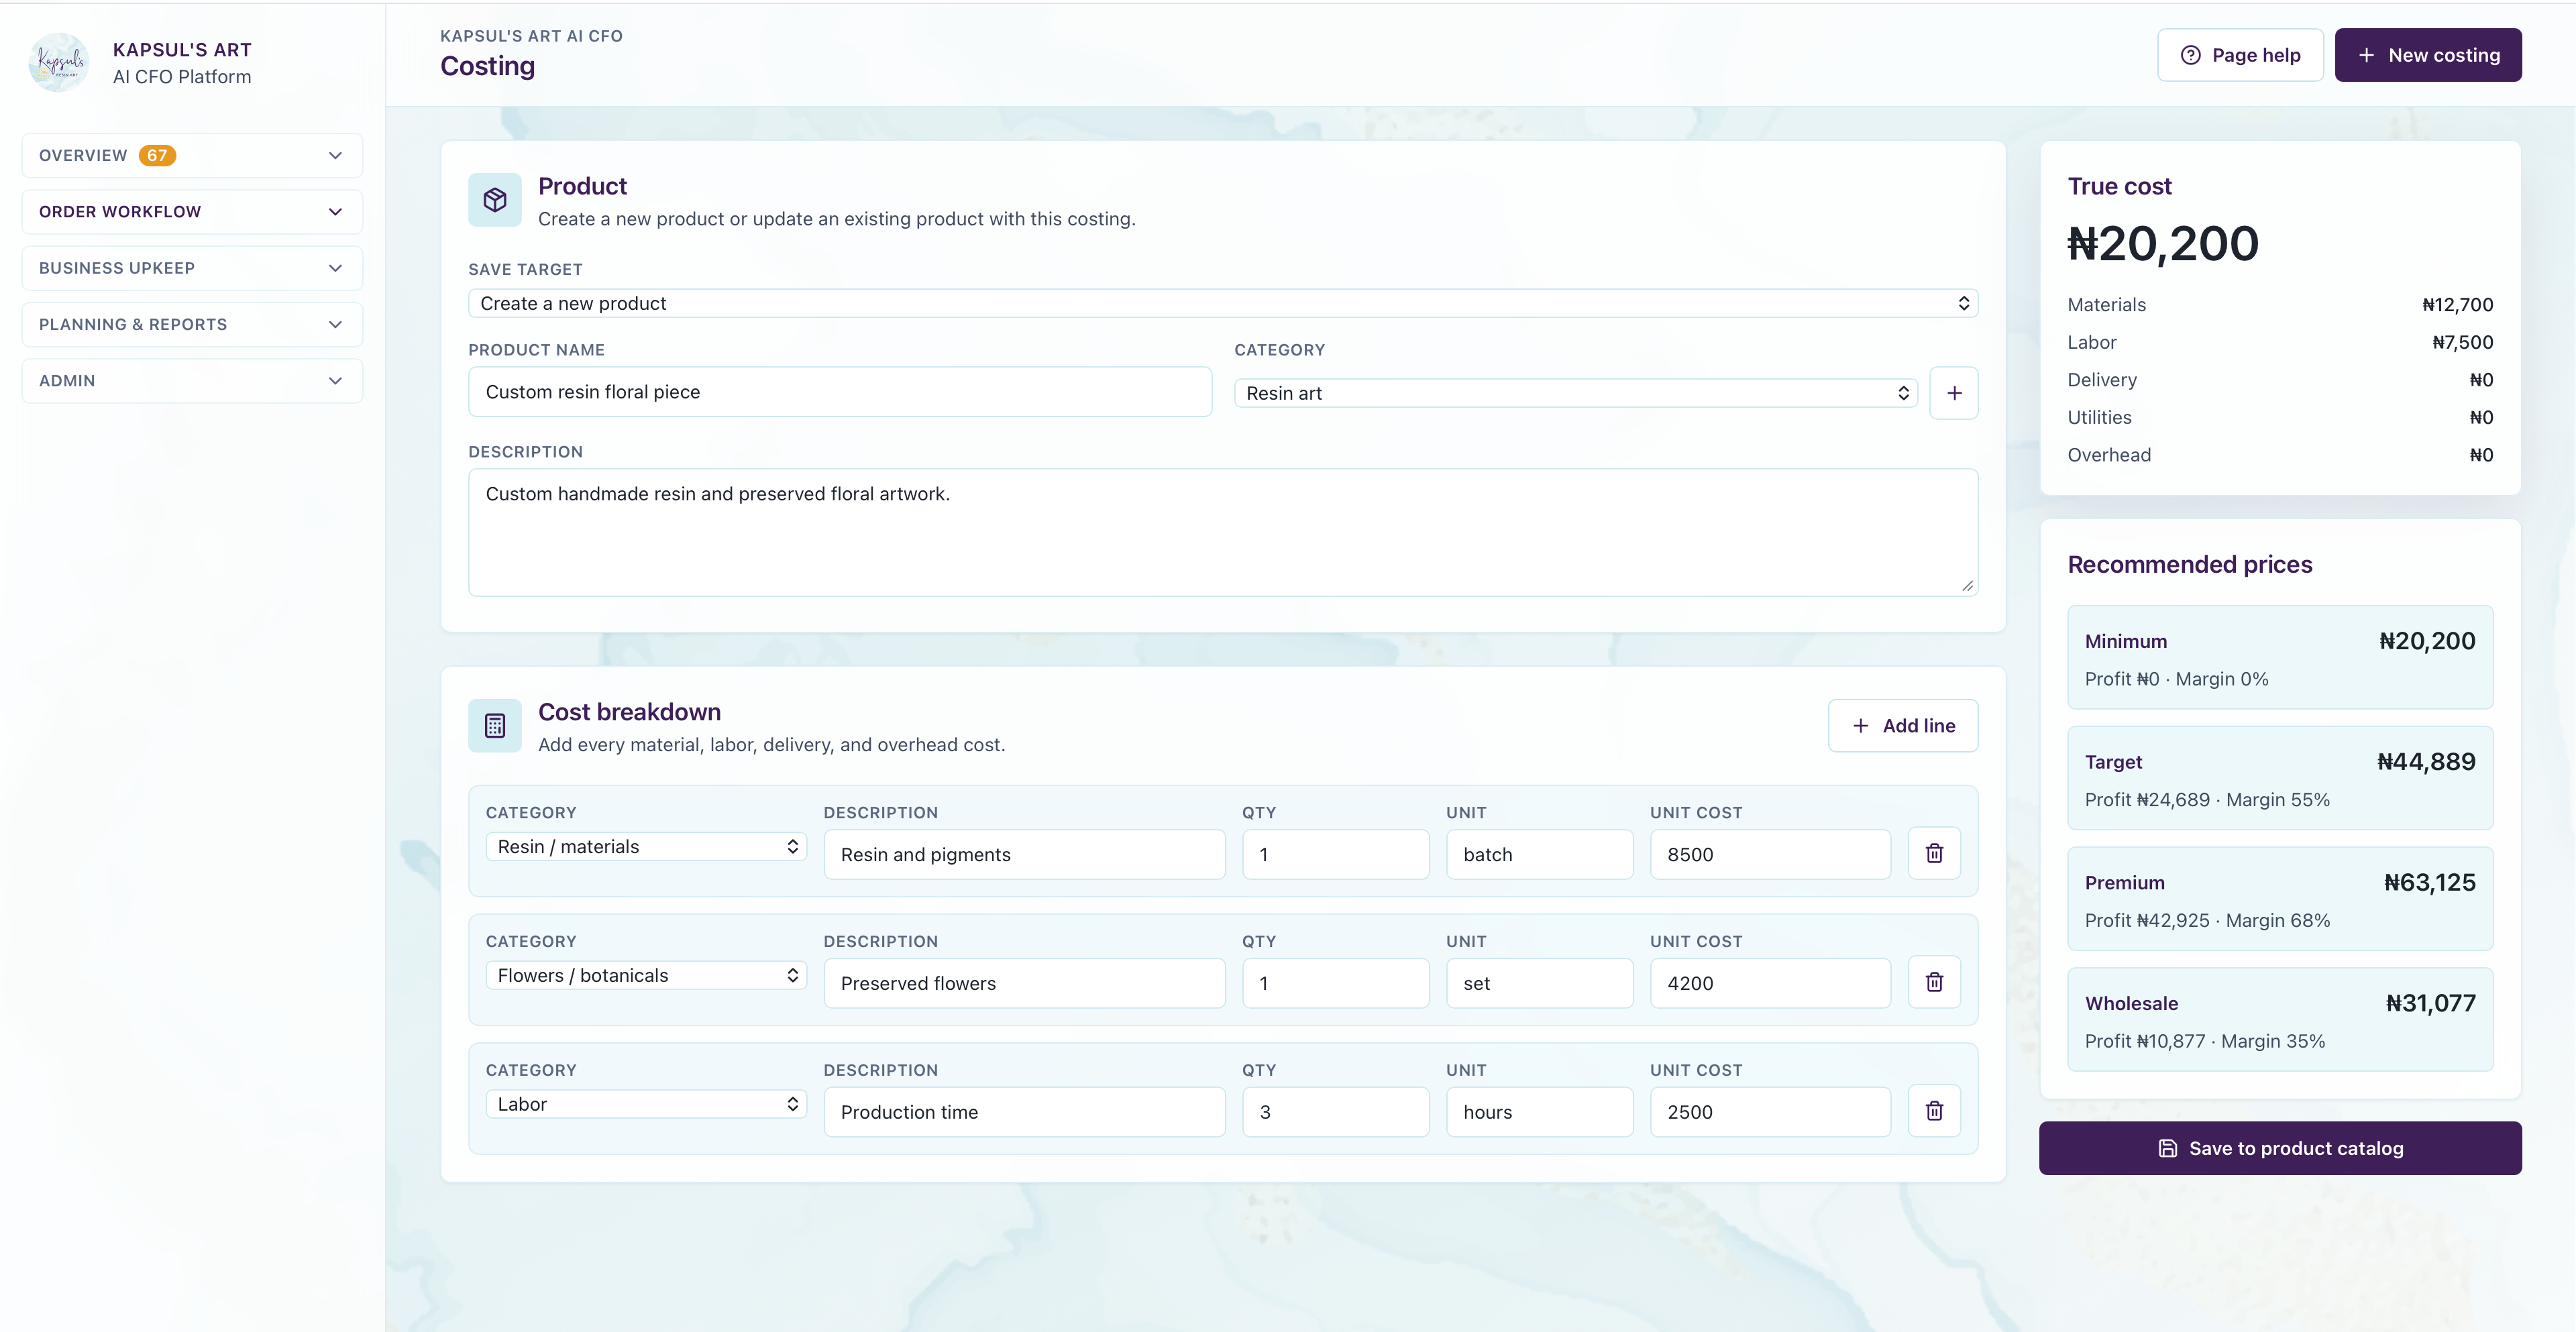The width and height of the screenshot is (2576, 1332).
Task: Edit quantity of Preserved flowers line
Action: click(x=1335, y=983)
